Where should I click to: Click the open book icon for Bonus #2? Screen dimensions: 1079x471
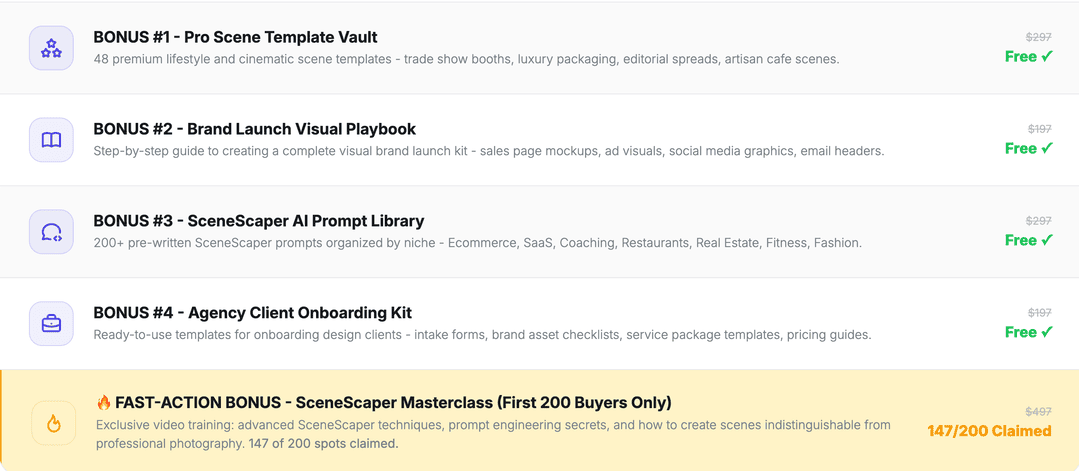51,140
